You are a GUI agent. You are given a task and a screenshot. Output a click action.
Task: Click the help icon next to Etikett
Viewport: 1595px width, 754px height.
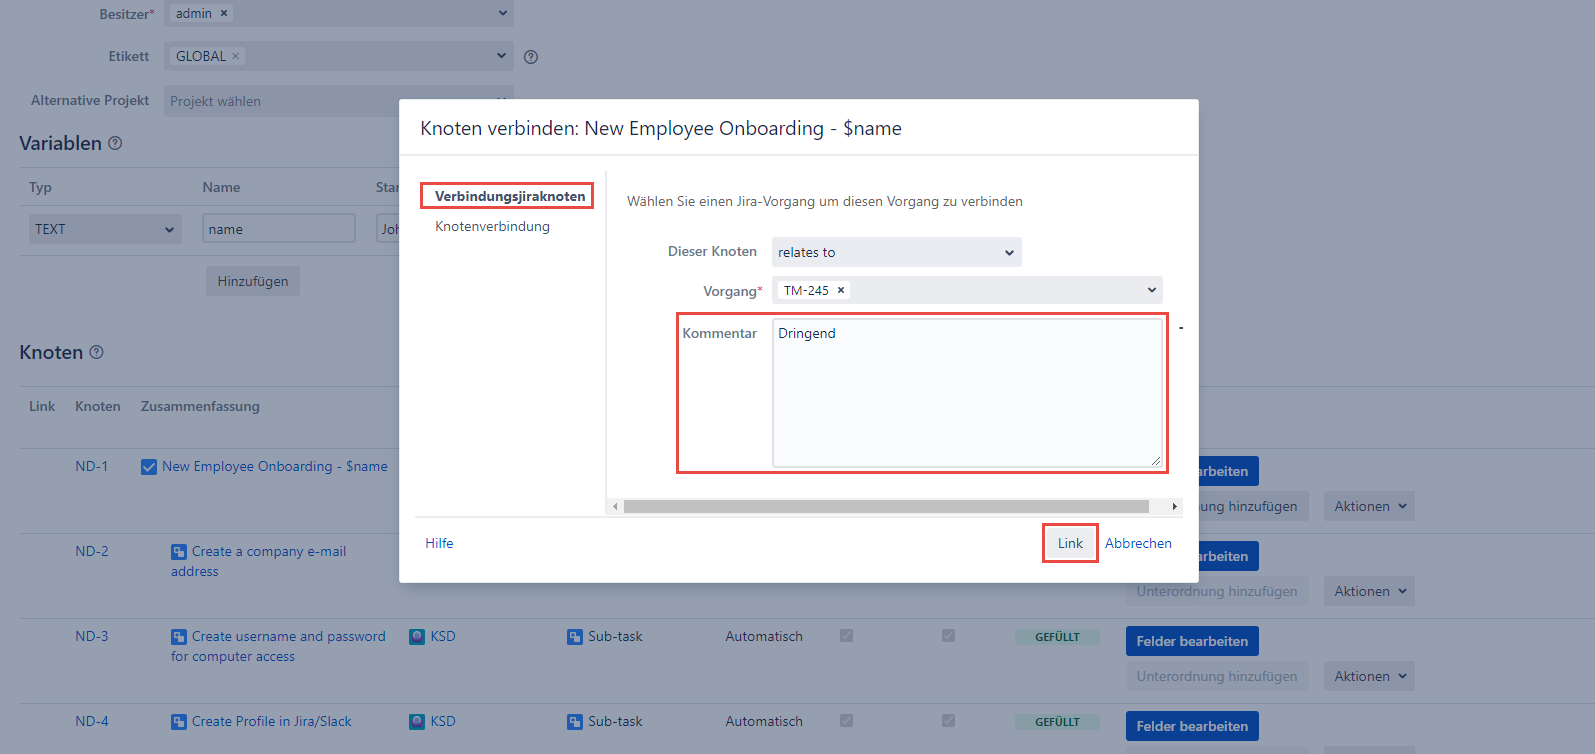531,57
